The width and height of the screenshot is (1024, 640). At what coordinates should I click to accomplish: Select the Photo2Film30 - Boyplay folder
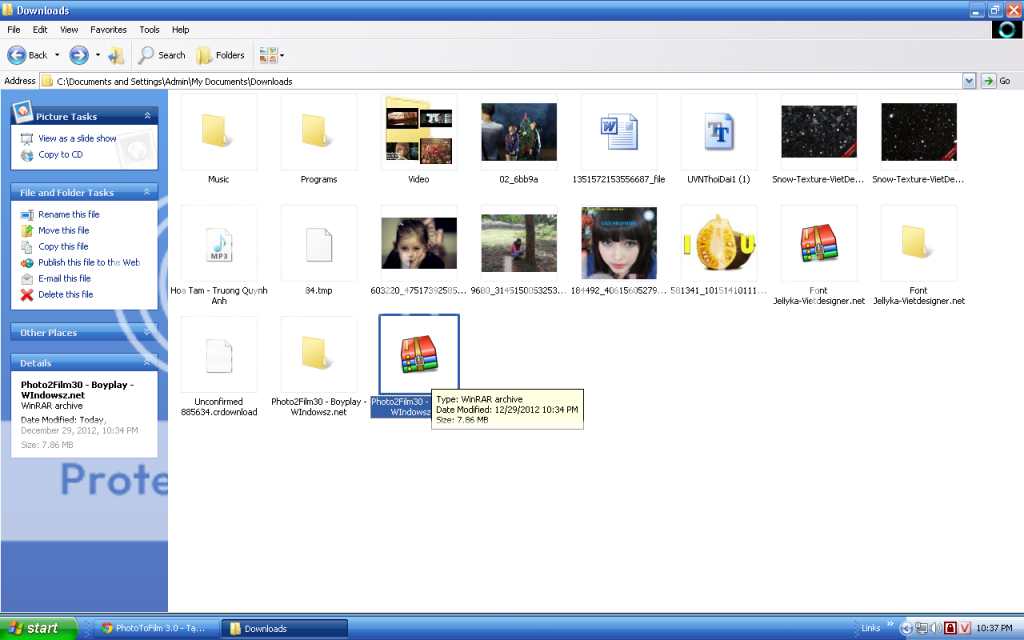coord(319,366)
